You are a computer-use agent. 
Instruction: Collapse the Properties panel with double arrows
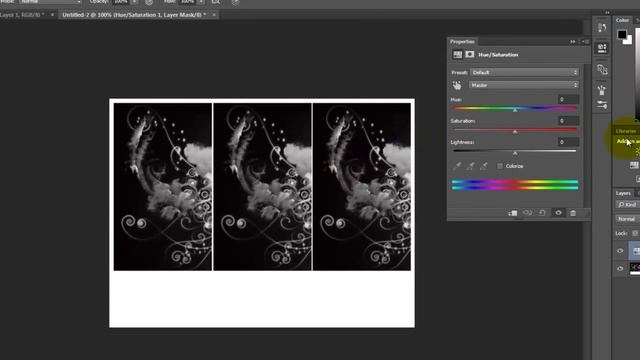click(x=573, y=42)
